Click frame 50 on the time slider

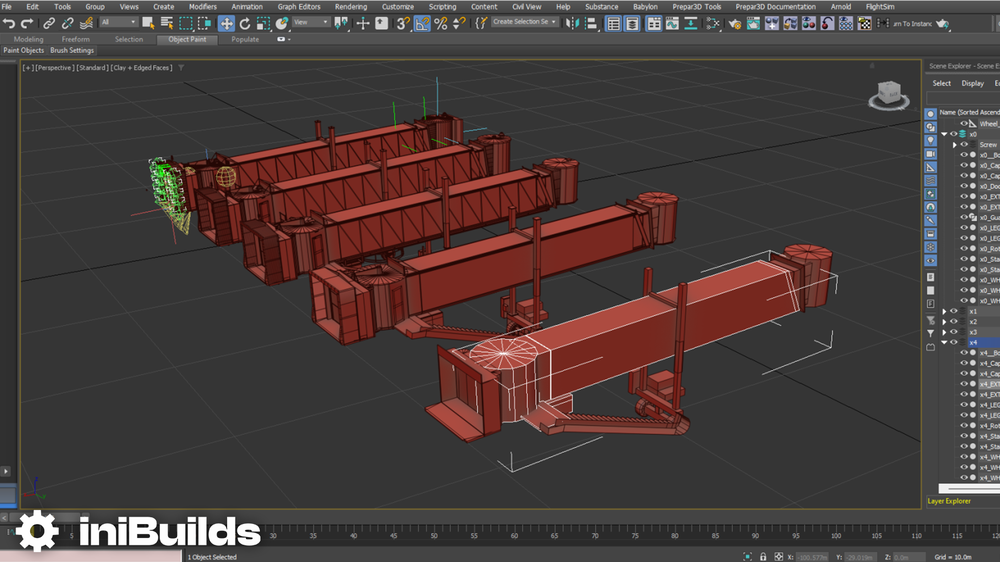click(434, 536)
